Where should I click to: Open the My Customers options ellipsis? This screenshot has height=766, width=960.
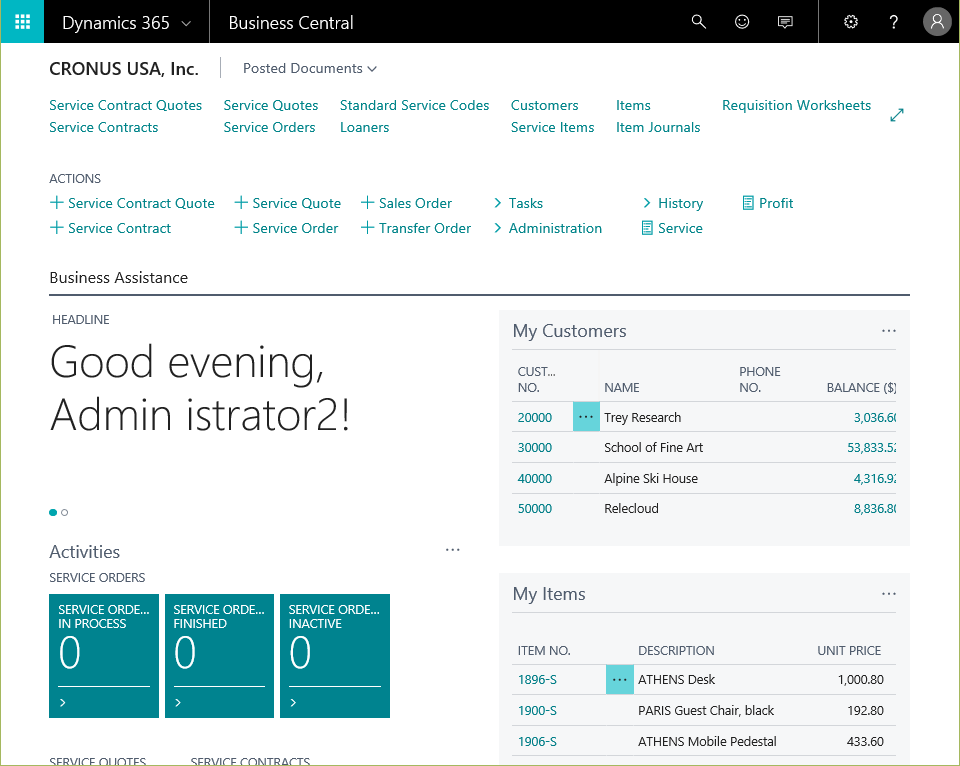point(888,331)
